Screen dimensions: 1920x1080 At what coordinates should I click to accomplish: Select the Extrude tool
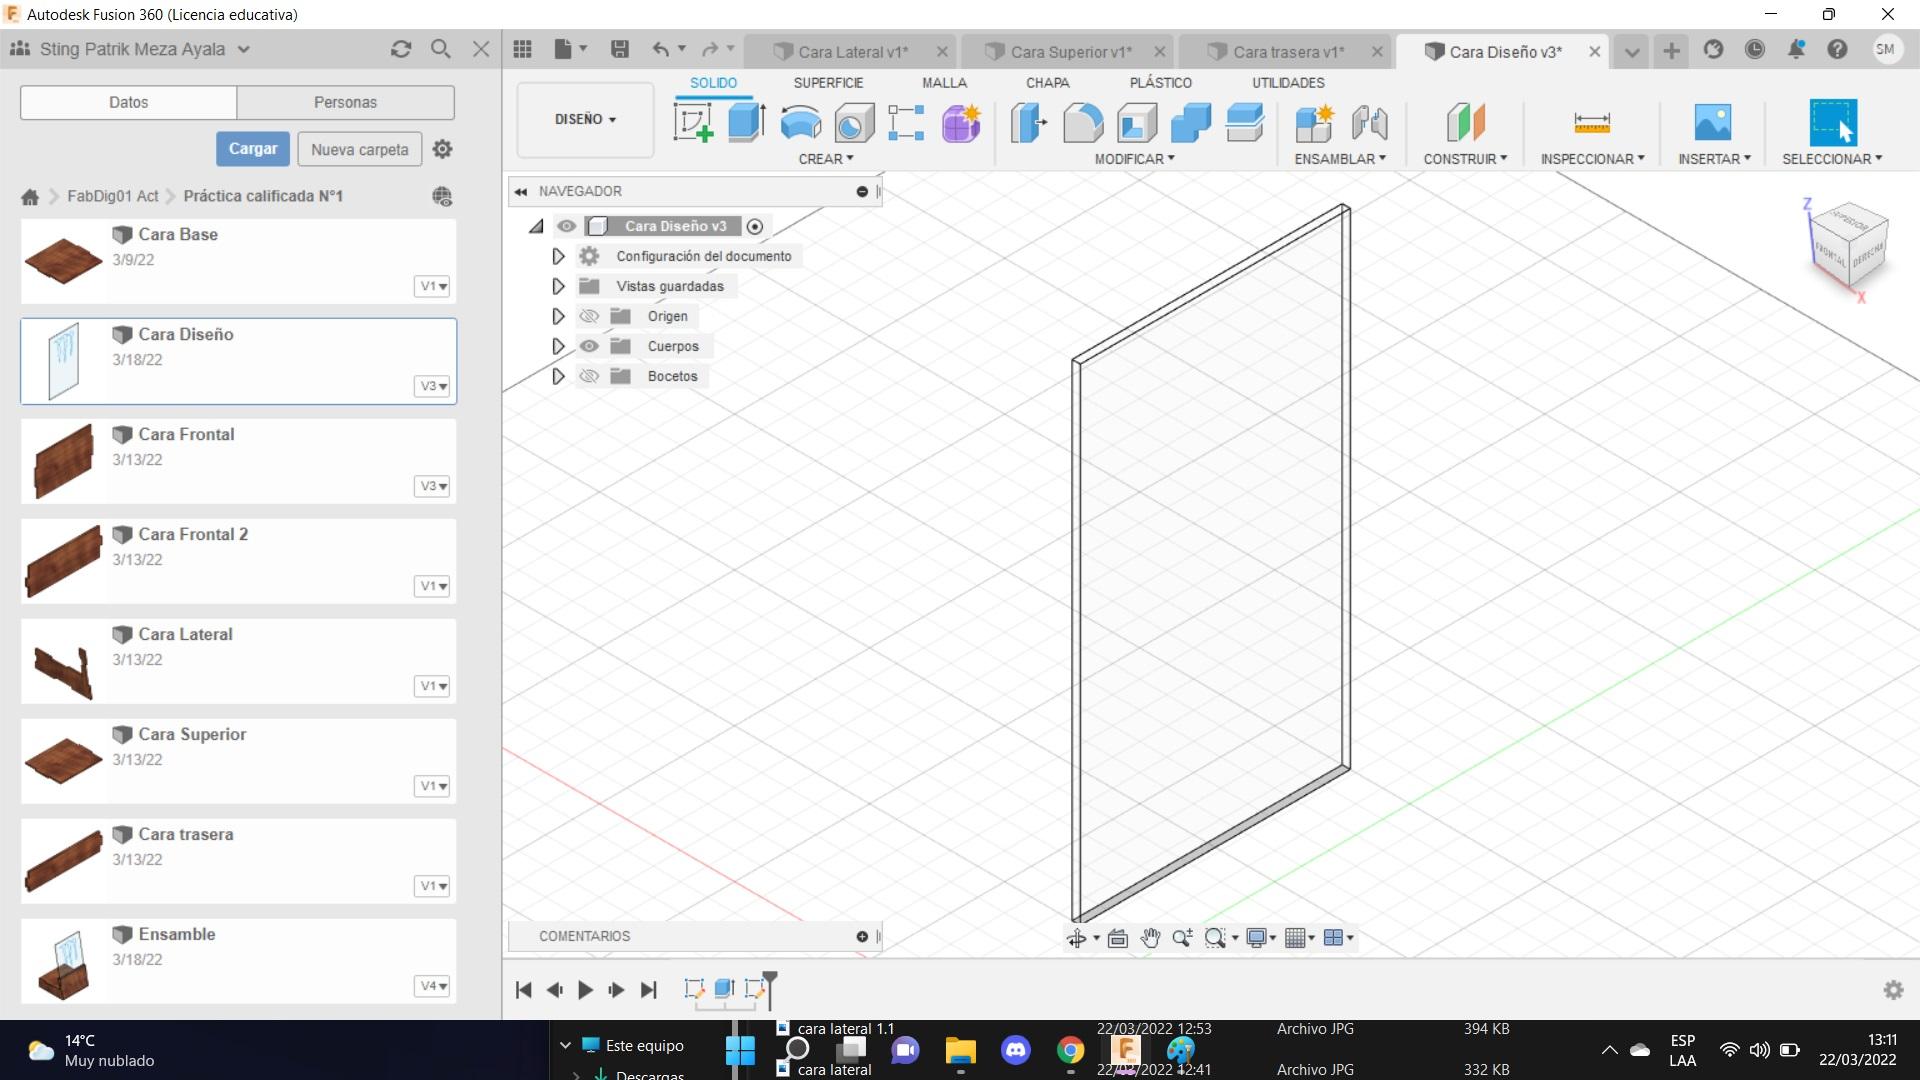point(744,122)
